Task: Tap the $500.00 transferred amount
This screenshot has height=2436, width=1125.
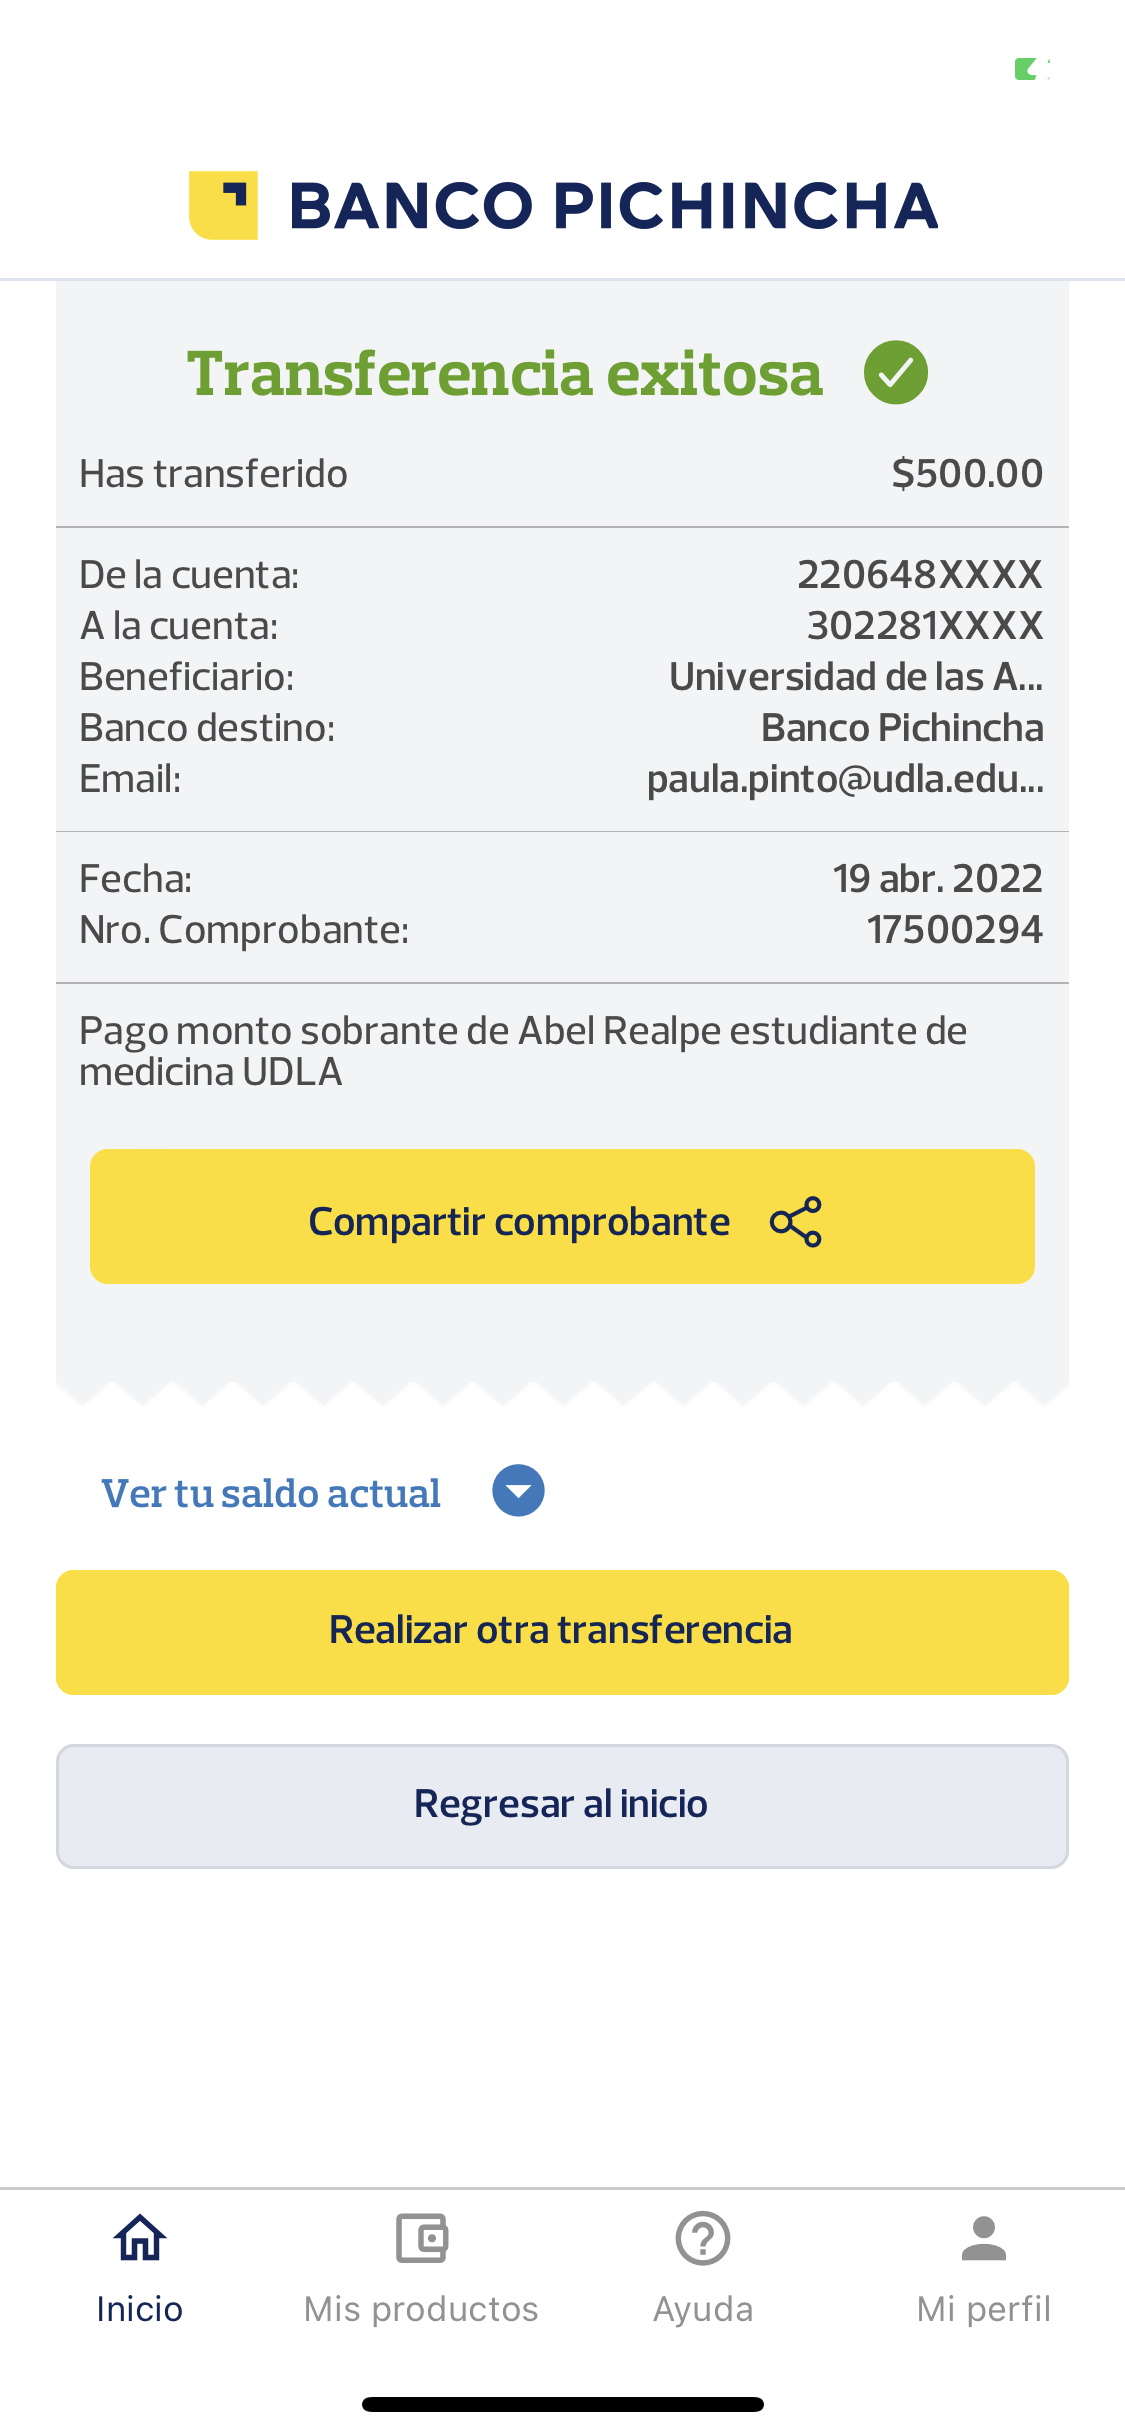Action: click(x=967, y=473)
